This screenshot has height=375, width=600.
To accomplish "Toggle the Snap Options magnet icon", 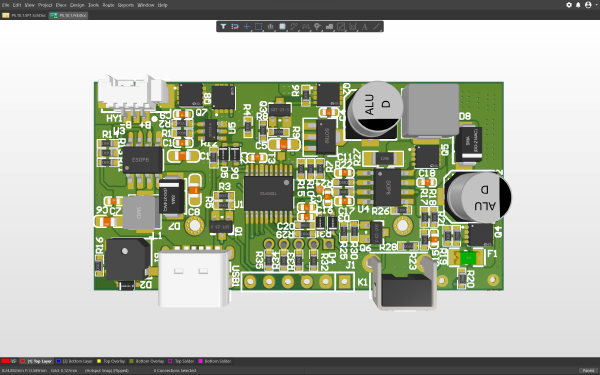I will click(235, 26).
